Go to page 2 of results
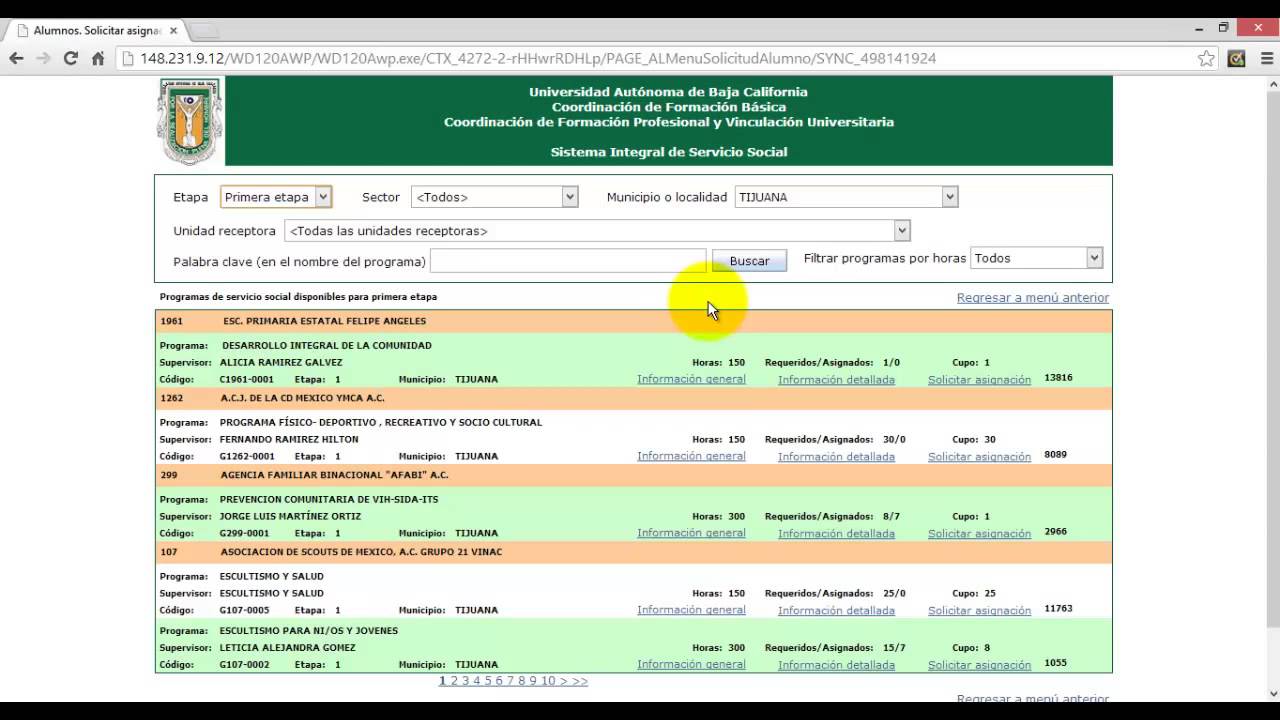Screen dimensions: 1280x720 [x=454, y=681]
